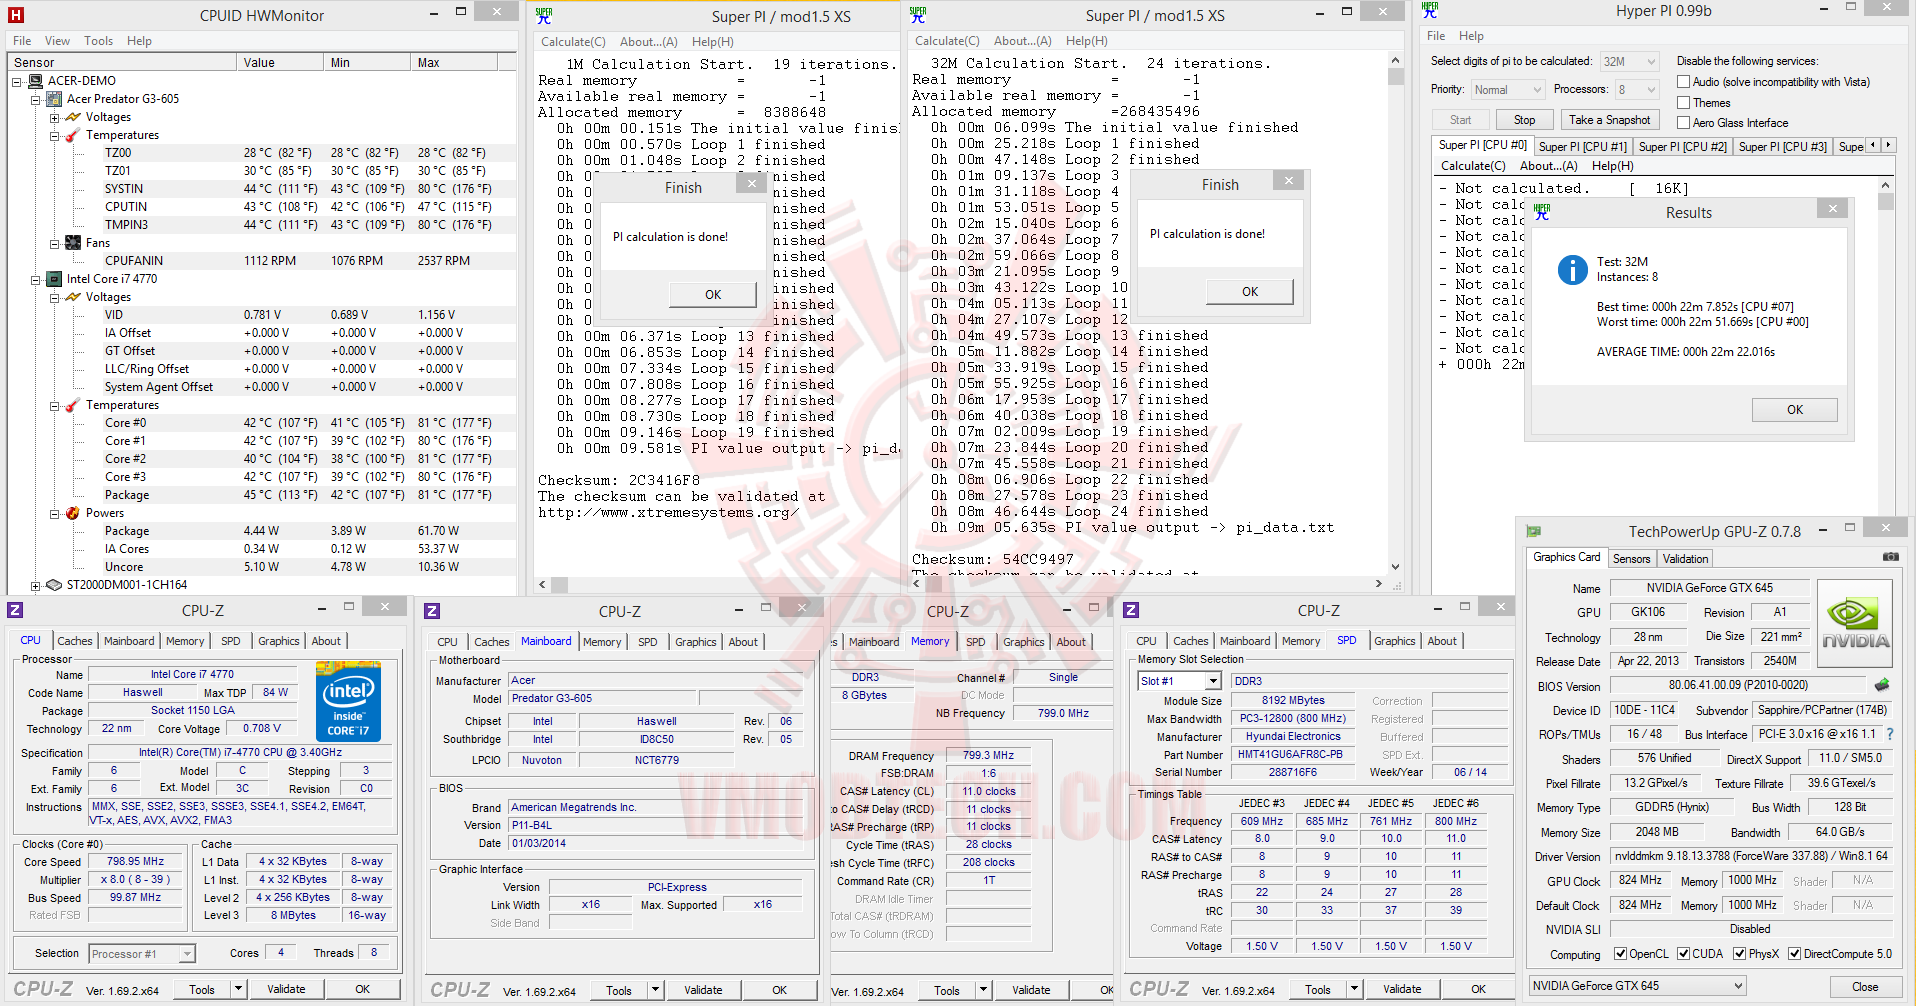Click the title bar icon of CPU-Z Mainboard window
The image size is (1916, 1006).
coord(432,611)
